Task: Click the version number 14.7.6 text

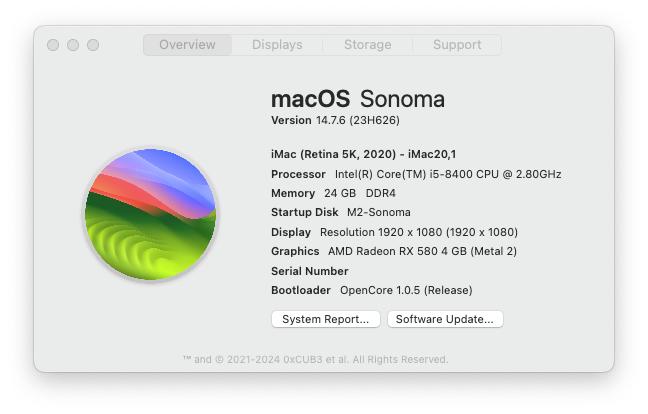Action: pyautogui.click(x=331, y=120)
